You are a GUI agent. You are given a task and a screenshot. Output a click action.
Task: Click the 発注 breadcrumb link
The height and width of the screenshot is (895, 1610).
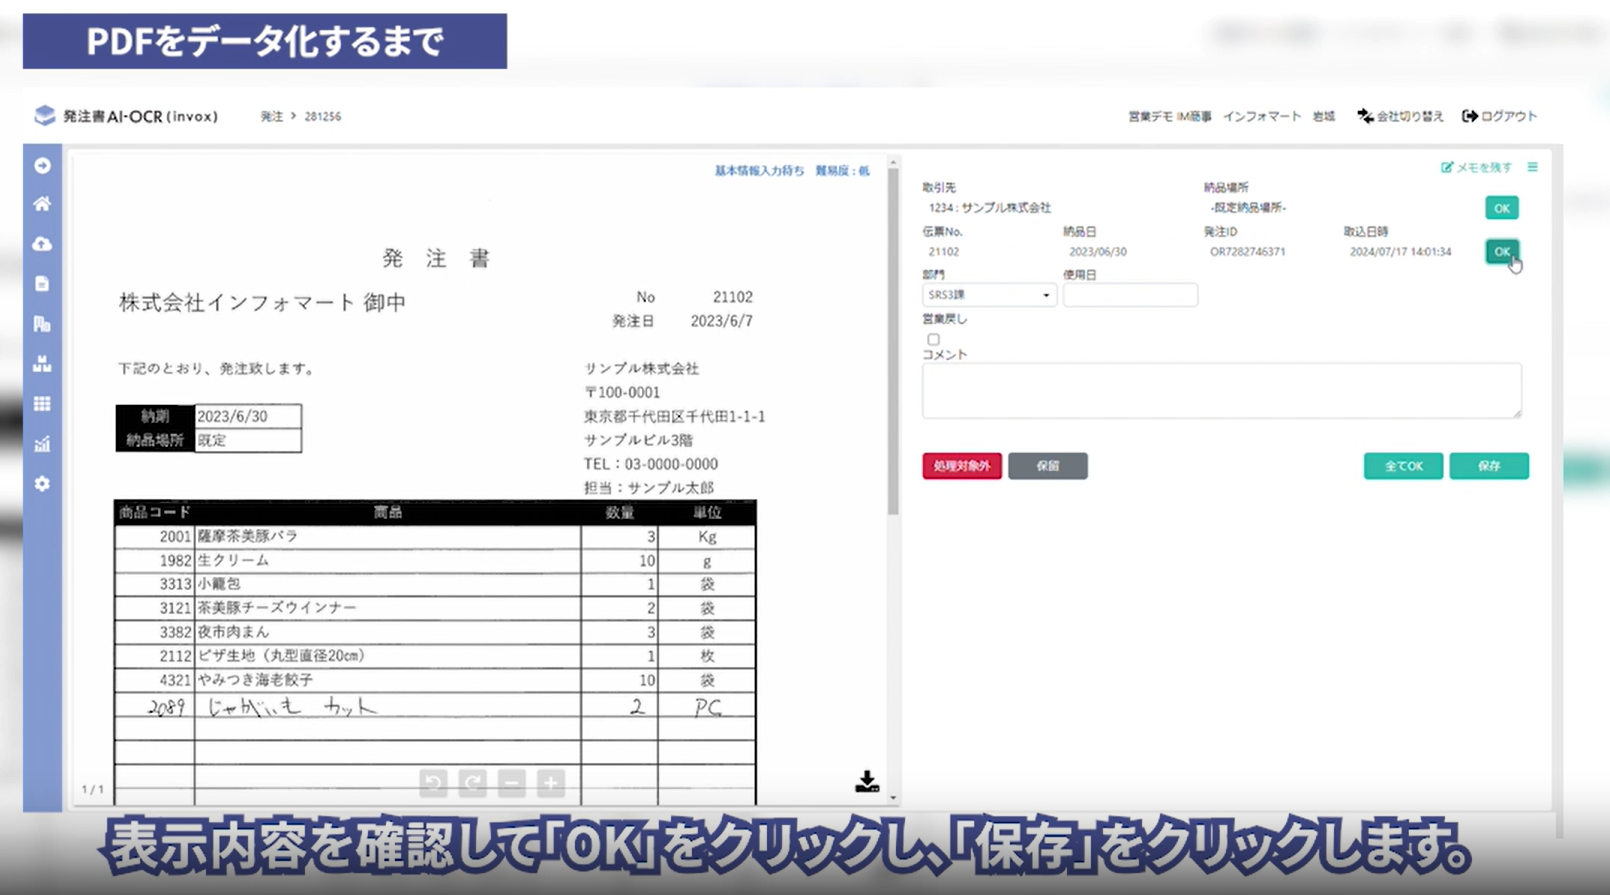(271, 117)
